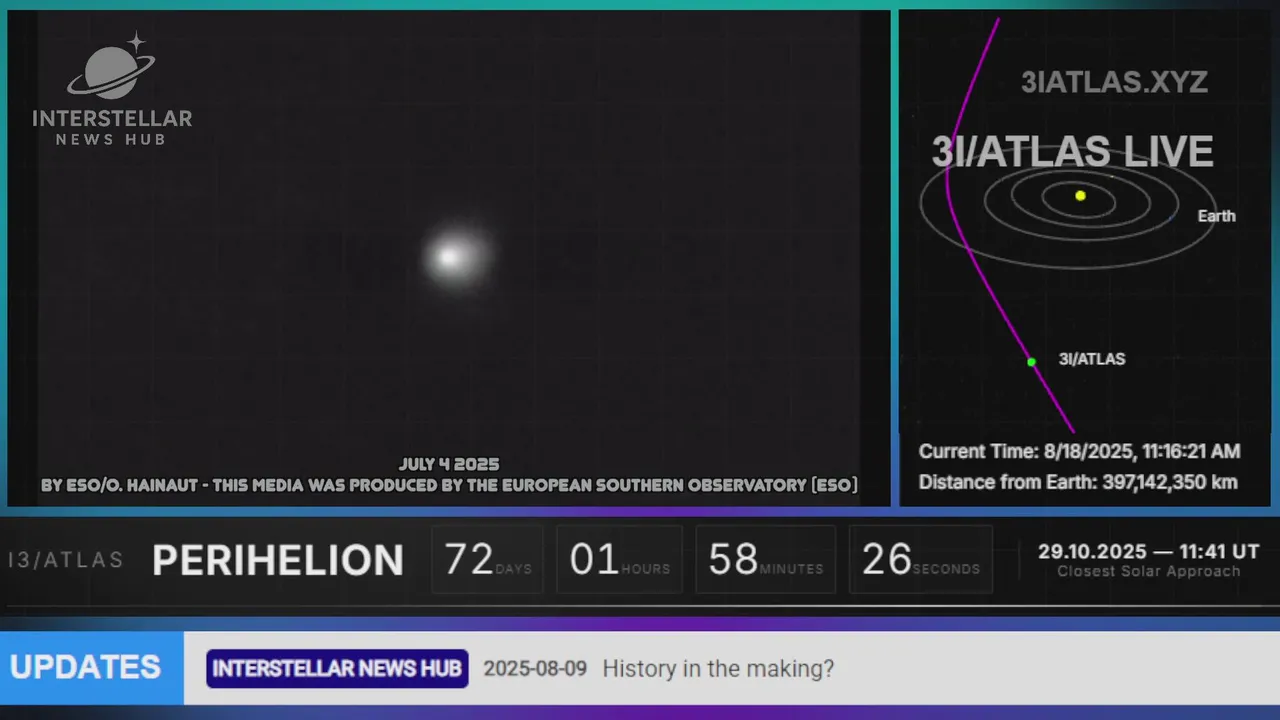
Task: Click the Closest Solar Approach caption
Action: pyautogui.click(x=1148, y=572)
